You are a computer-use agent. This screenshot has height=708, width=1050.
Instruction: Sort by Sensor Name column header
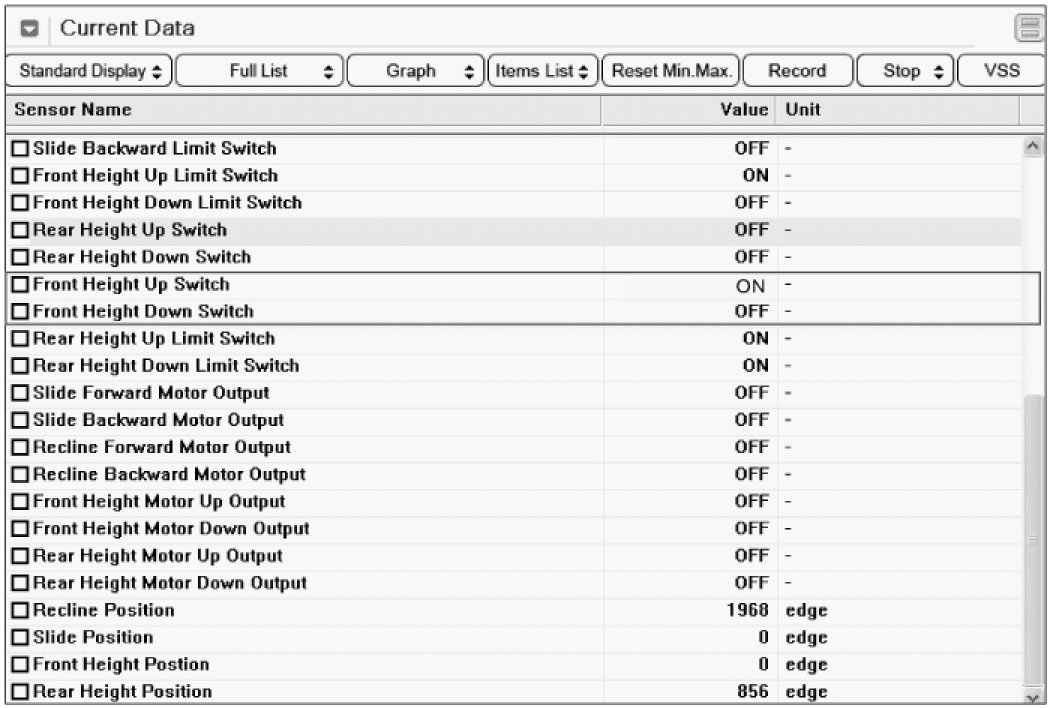point(300,110)
